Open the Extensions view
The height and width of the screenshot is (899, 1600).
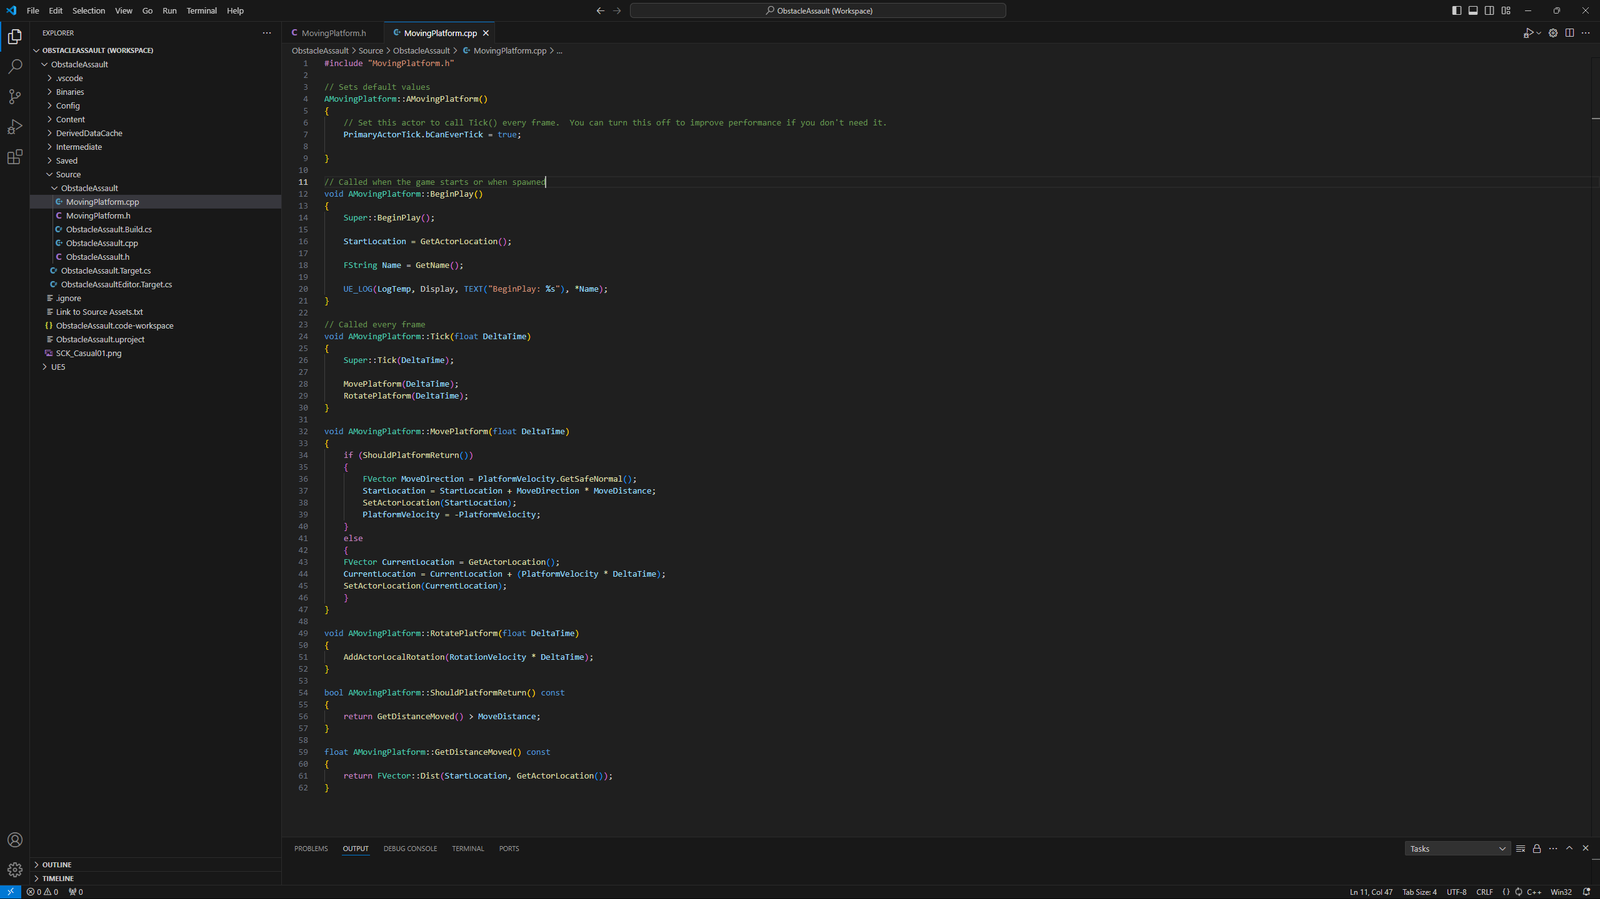click(15, 157)
